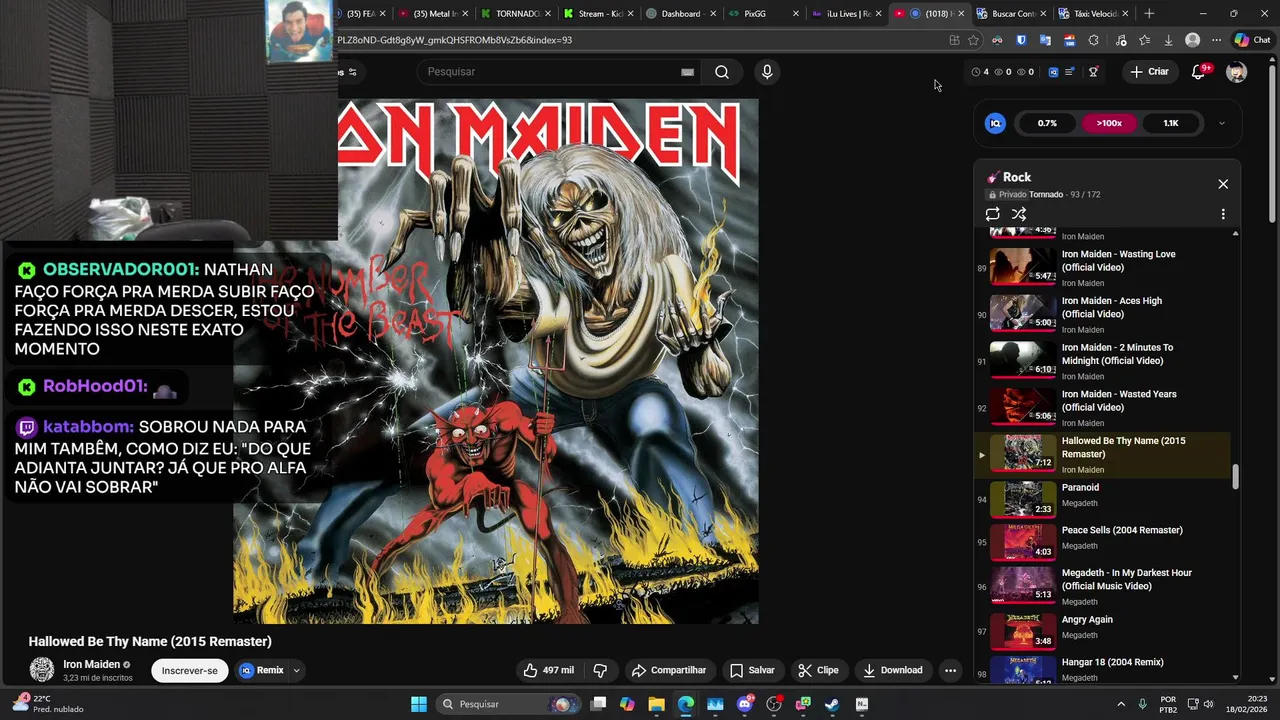
Task: Open Discord from the taskbar
Action: point(744,704)
